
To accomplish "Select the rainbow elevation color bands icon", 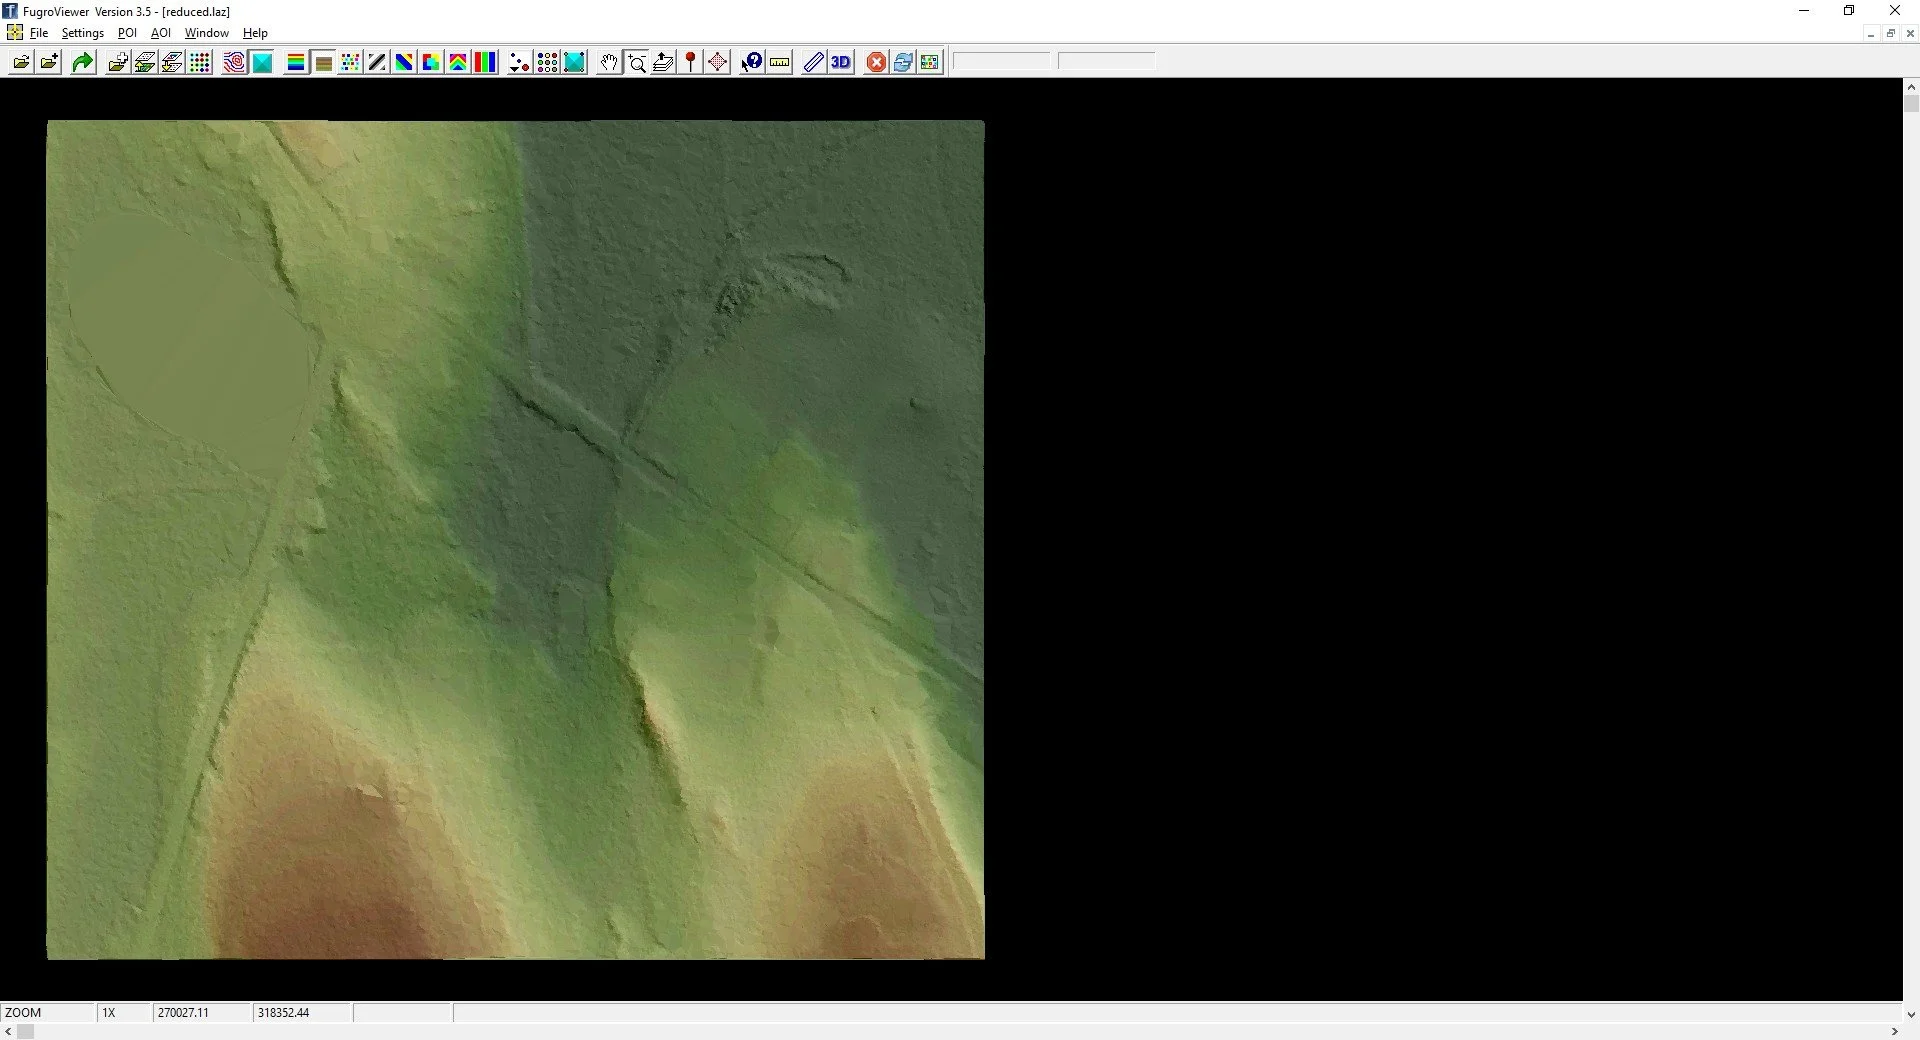I will click(296, 62).
